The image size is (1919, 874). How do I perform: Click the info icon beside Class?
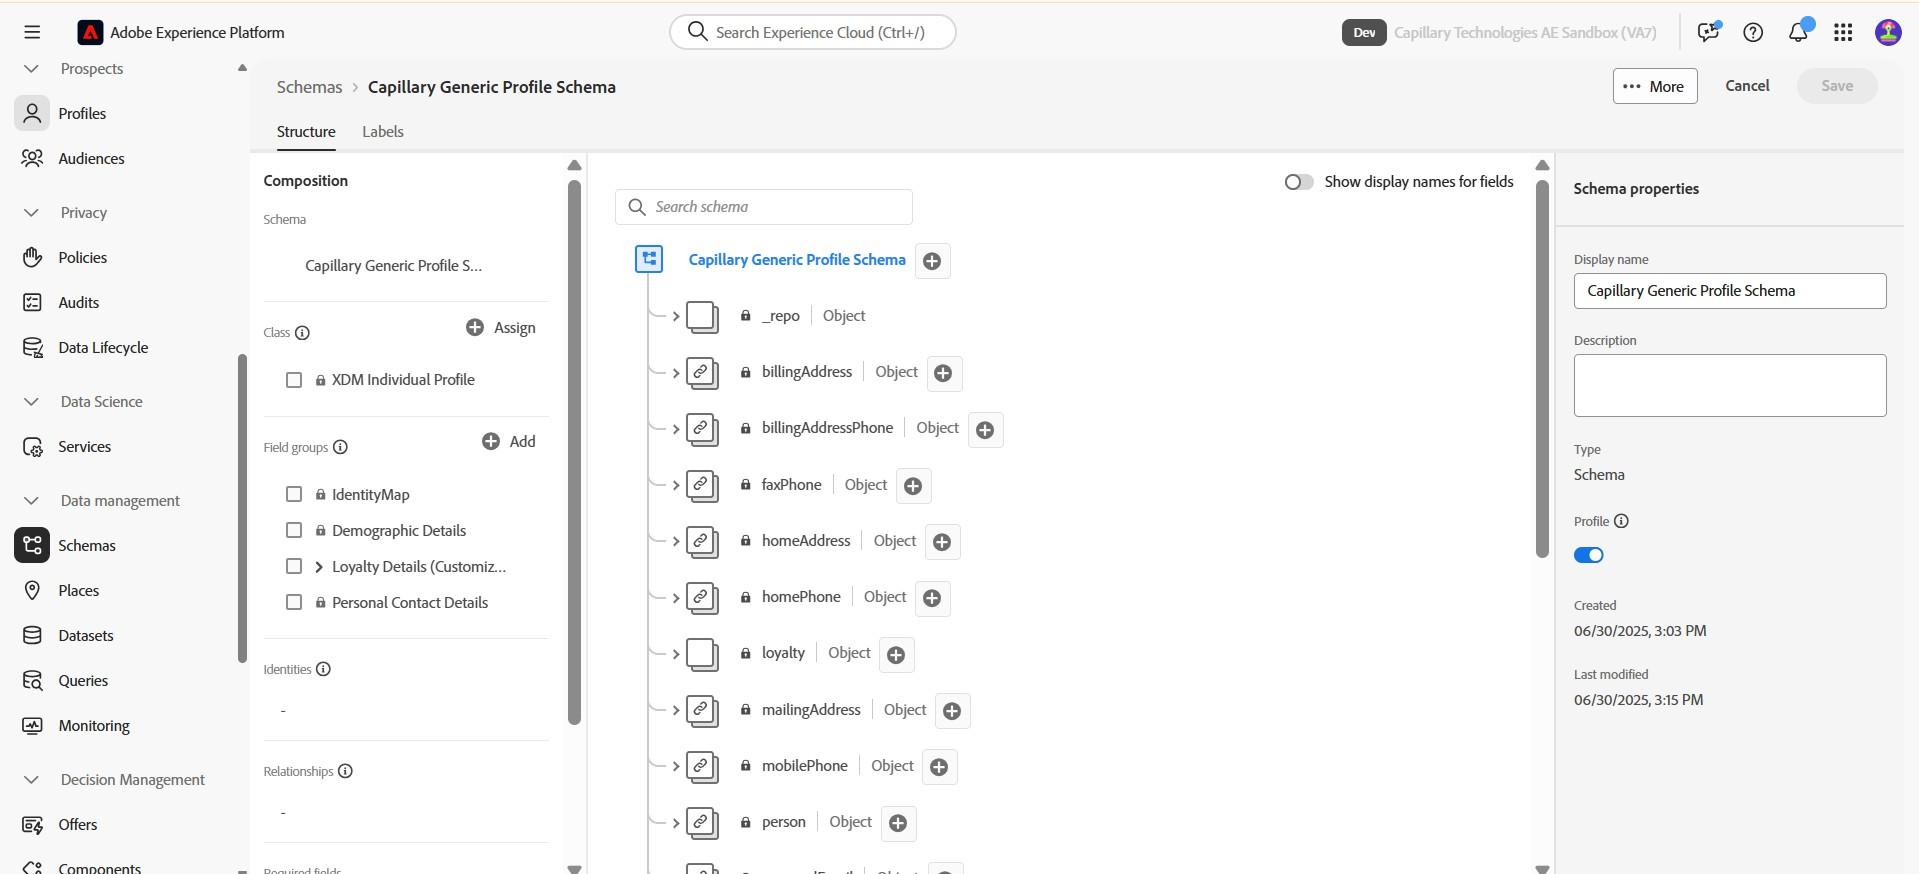pyautogui.click(x=302, y=333)
